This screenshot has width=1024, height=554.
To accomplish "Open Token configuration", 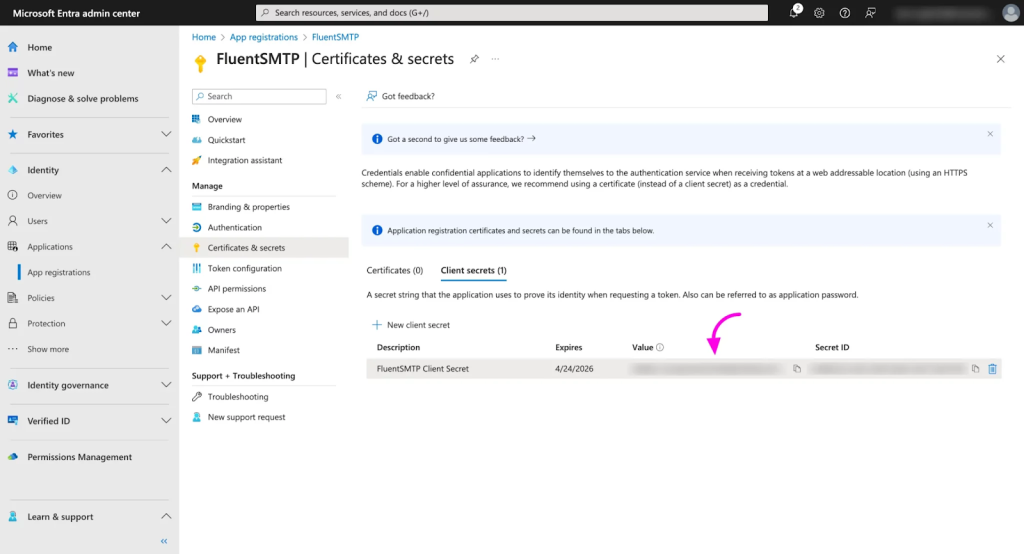I will point(244,268).
